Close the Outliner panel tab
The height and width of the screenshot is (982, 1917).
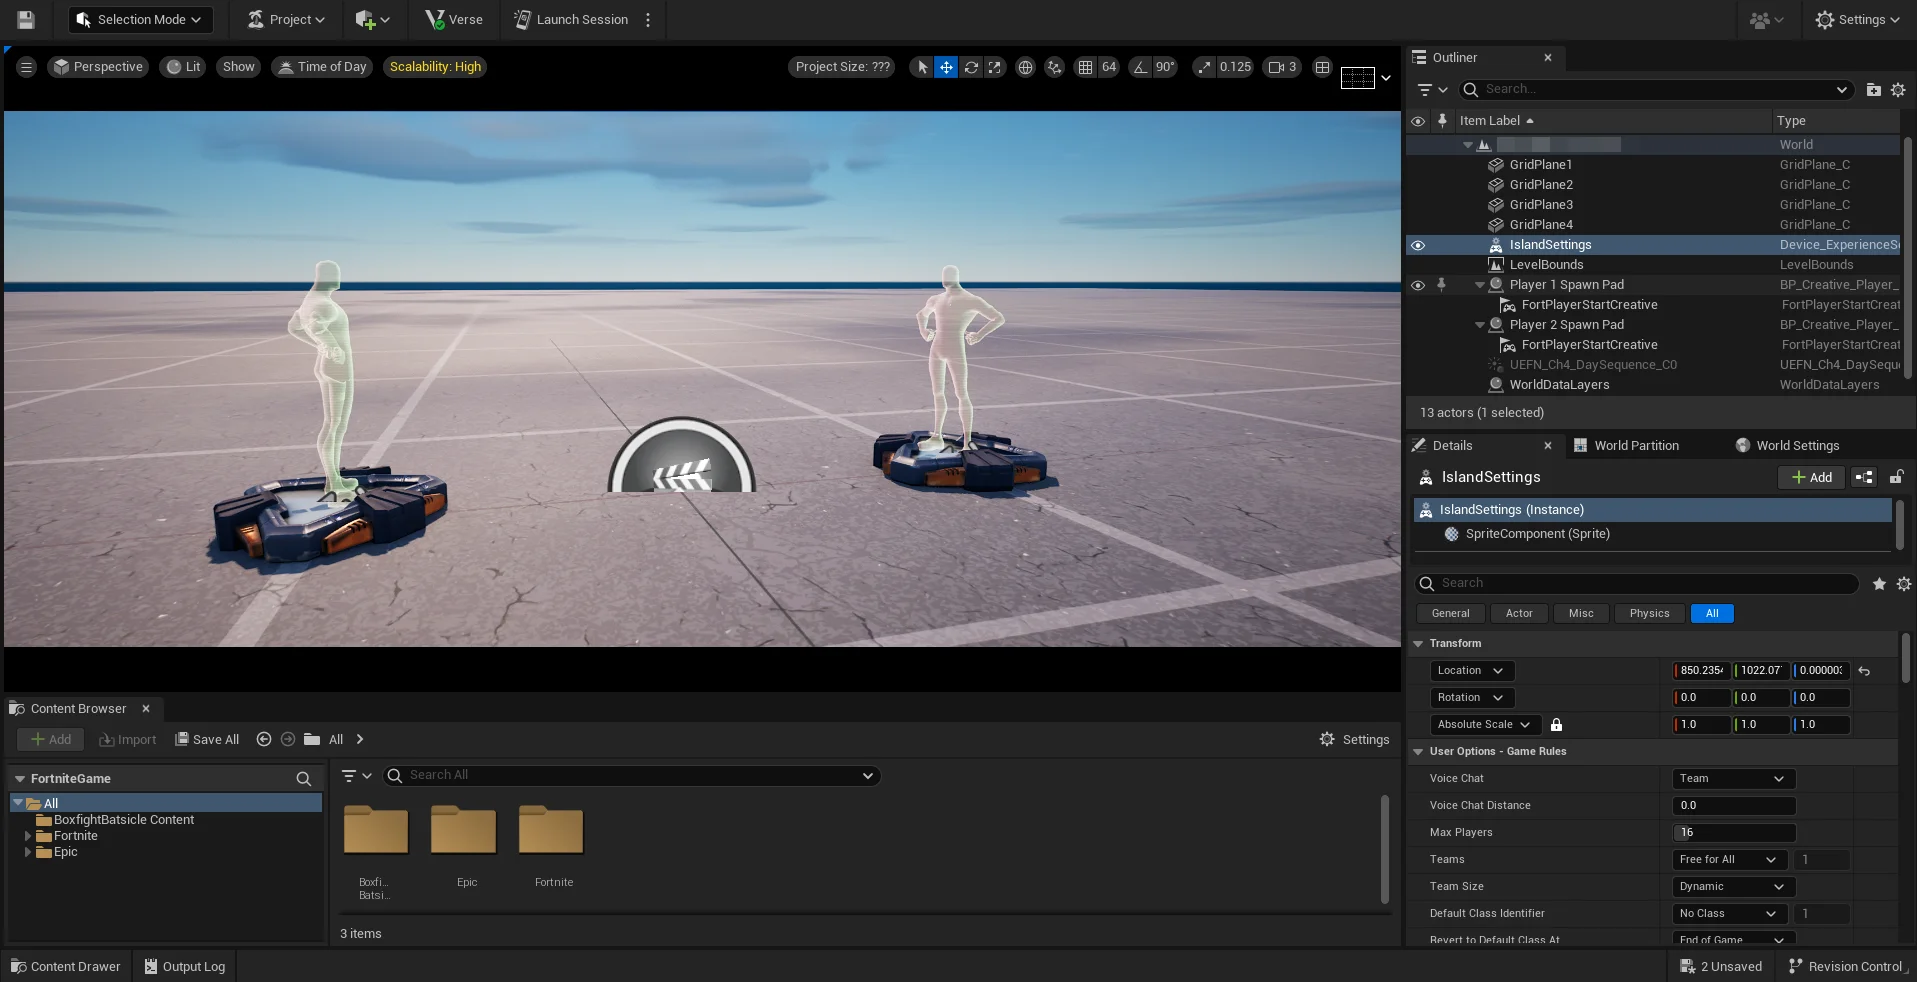coord(1548,58)
